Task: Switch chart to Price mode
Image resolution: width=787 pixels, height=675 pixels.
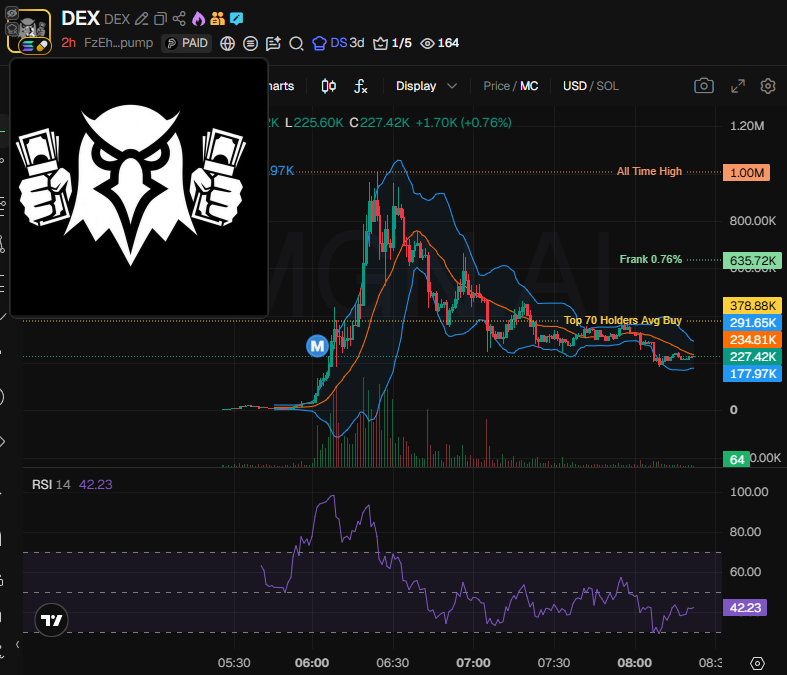Action: (496, 86)
